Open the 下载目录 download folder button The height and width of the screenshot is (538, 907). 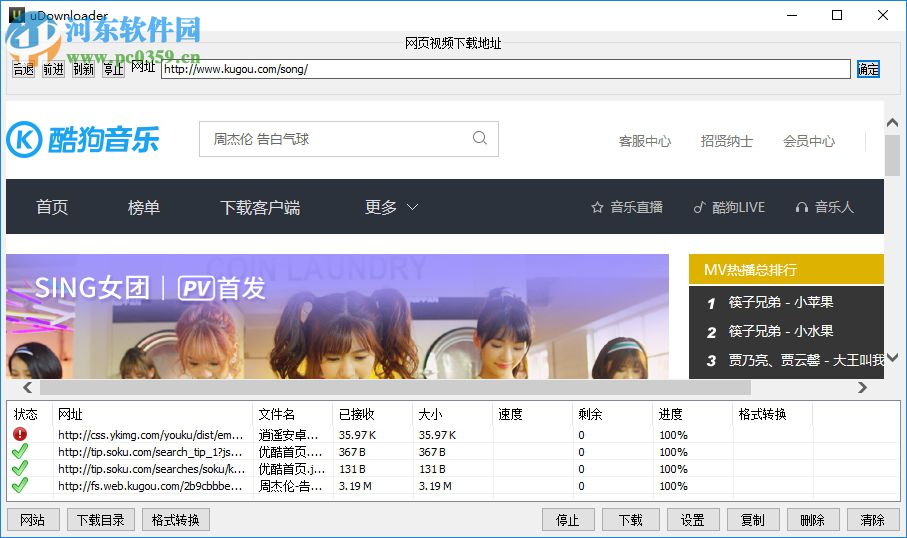(x=101, y=519)
